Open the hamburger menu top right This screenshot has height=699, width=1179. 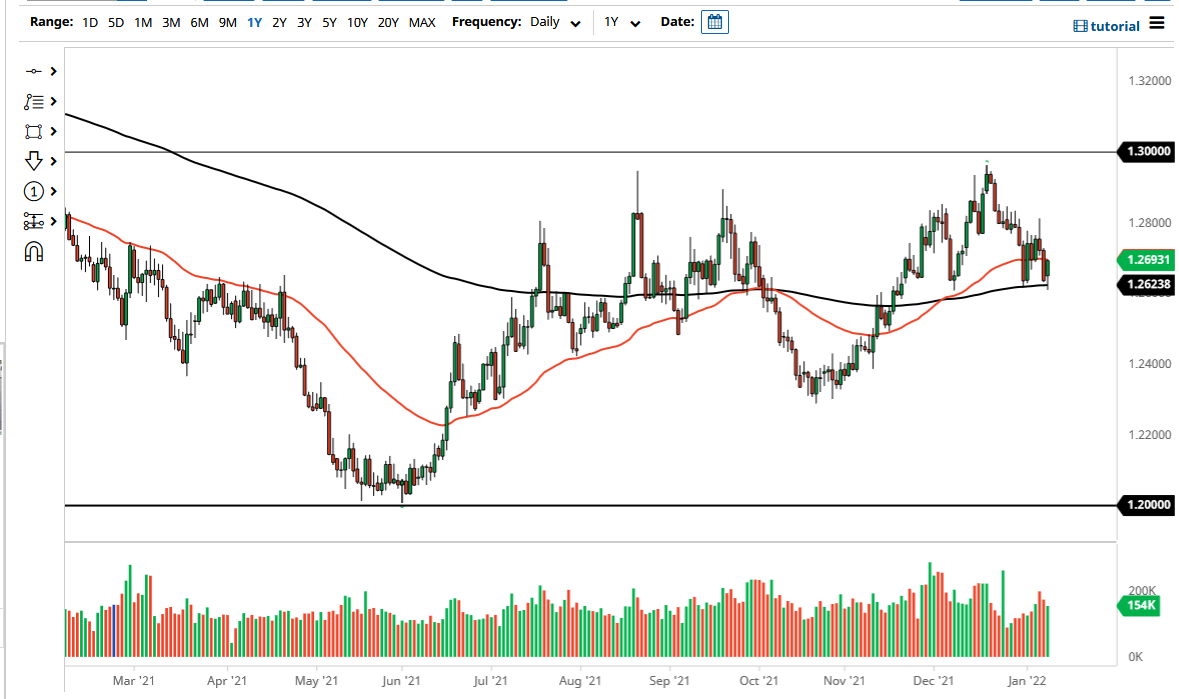click(x=1156, y=22)
